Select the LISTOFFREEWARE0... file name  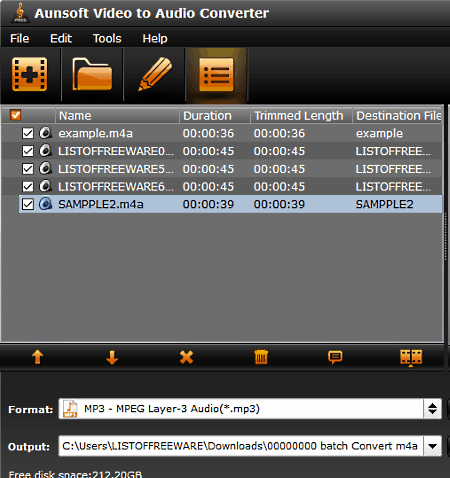(116, 151)
